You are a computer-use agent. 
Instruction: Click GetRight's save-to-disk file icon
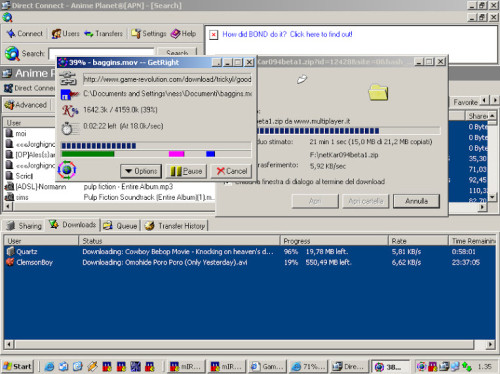[69, 94]
